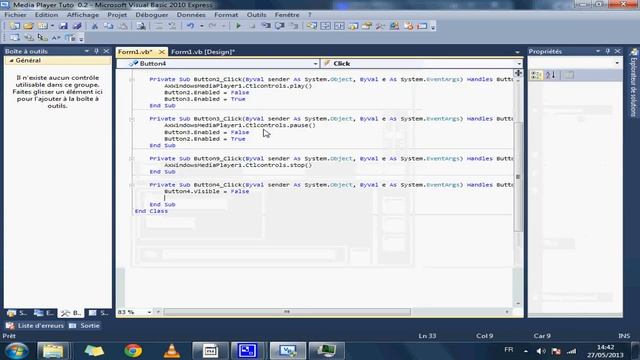This screenshot has width=640, height=360.
Task: Click the volume speaker tray icon
Action: [541, 351]
